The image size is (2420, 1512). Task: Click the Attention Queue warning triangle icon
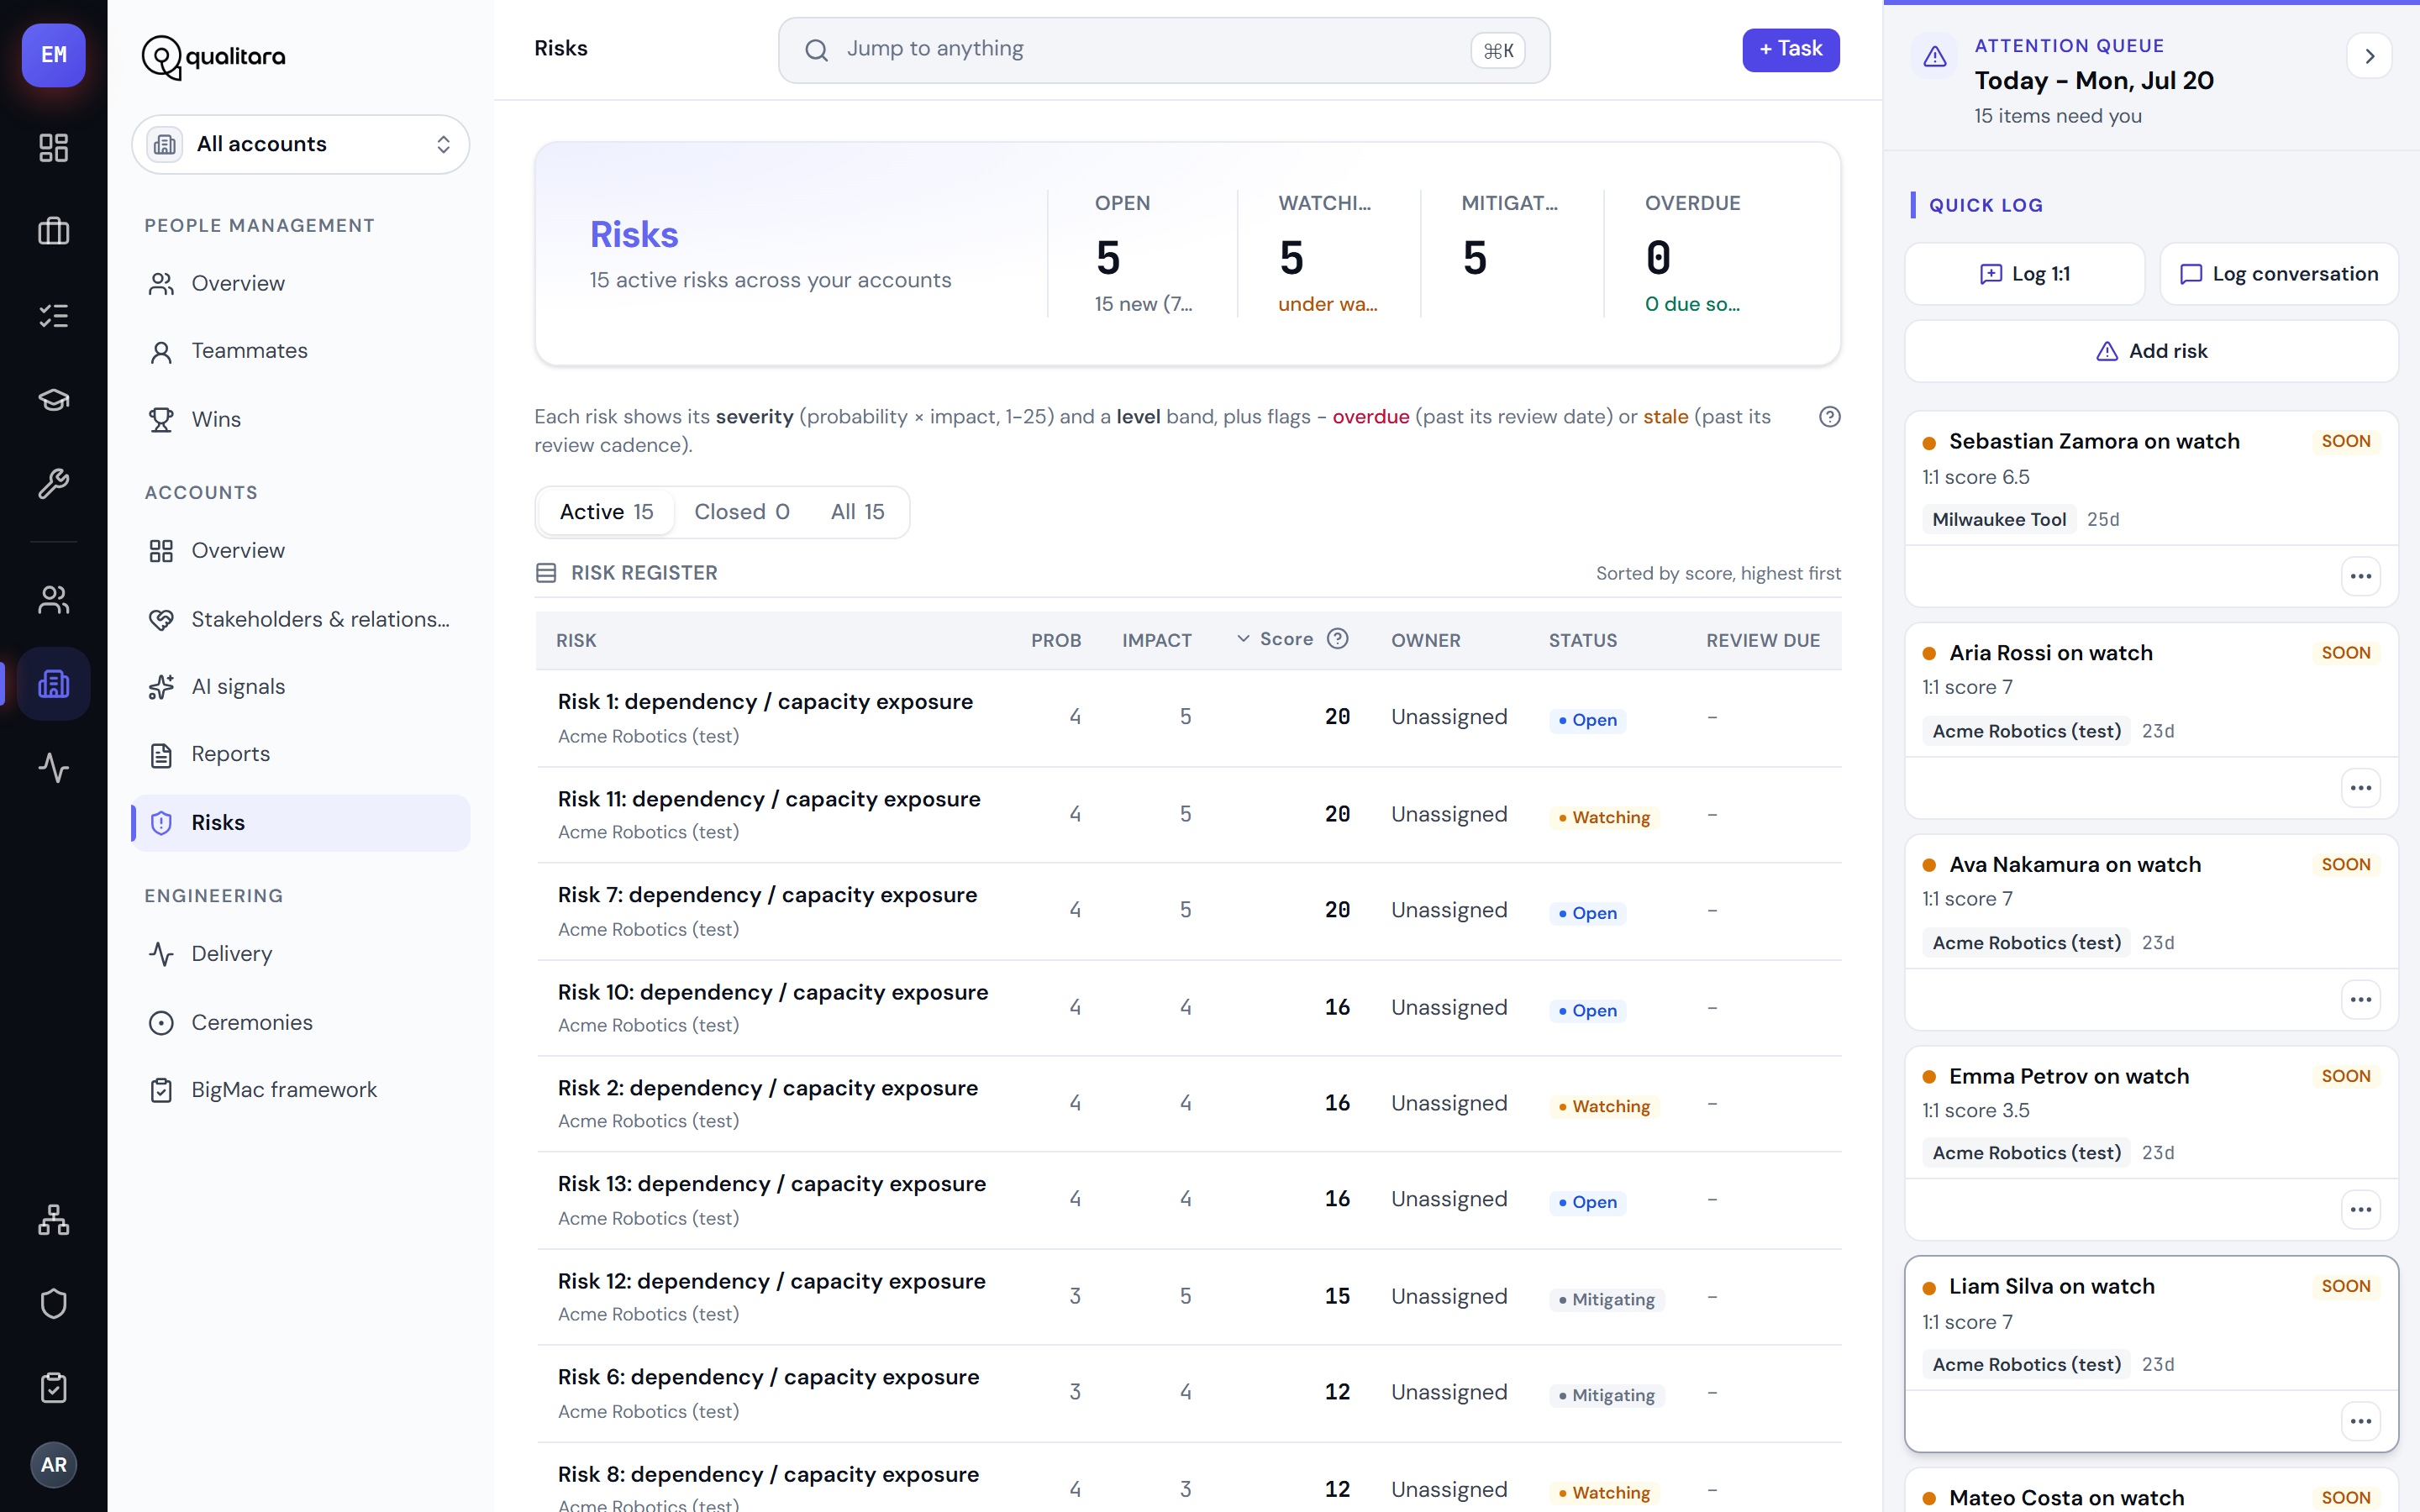tap(1935, 57)
